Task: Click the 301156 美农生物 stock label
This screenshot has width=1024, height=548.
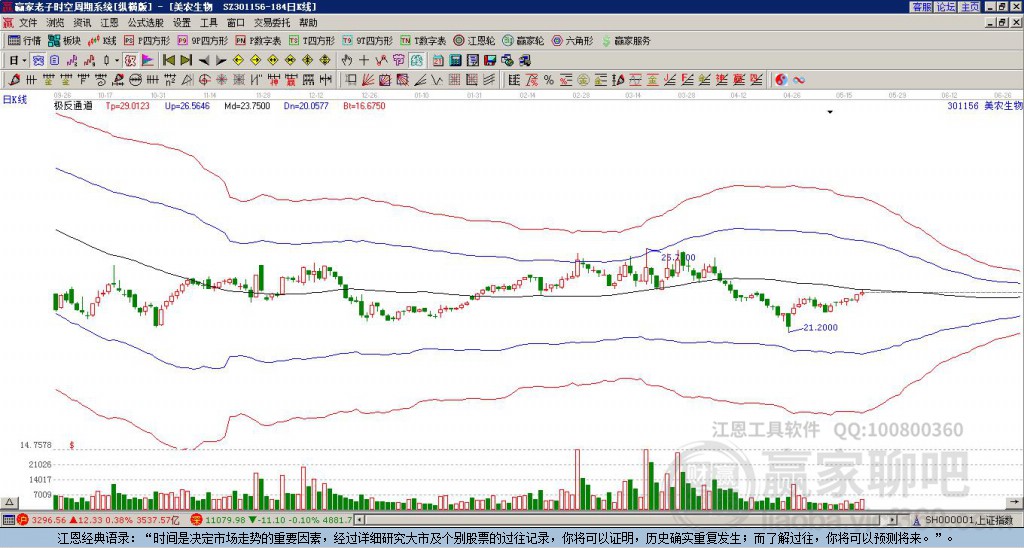Action: point(984,105)
